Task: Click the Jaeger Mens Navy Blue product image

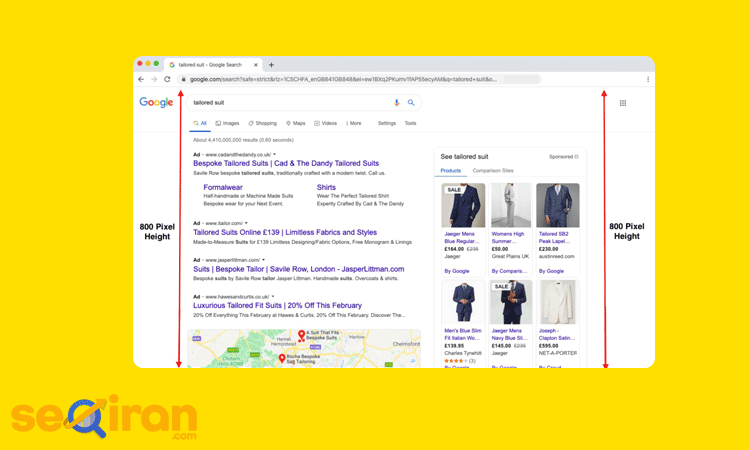Action: tap(511, 302)
